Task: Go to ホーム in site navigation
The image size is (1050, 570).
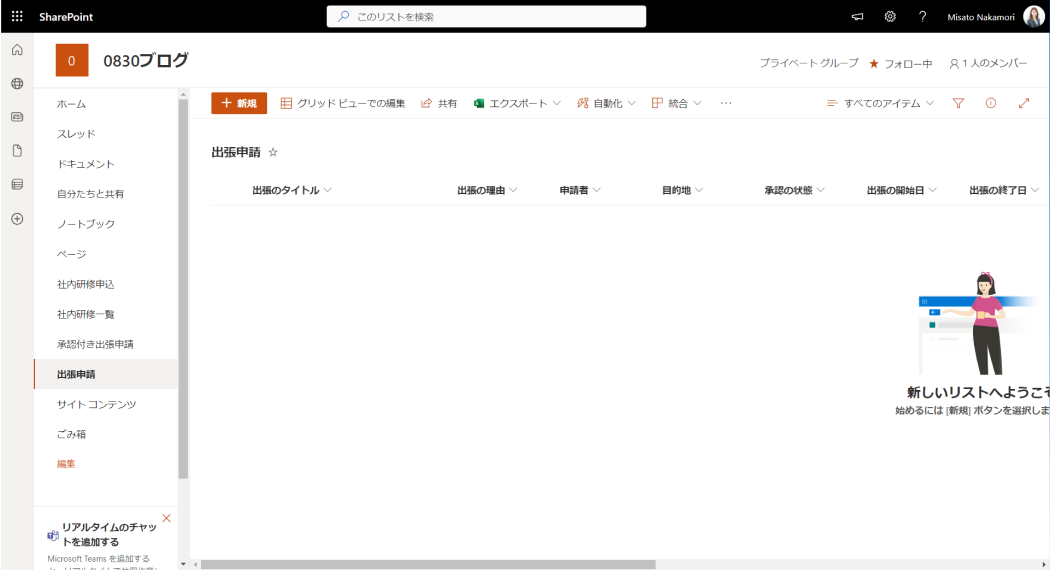Action: tap(72, 104)
